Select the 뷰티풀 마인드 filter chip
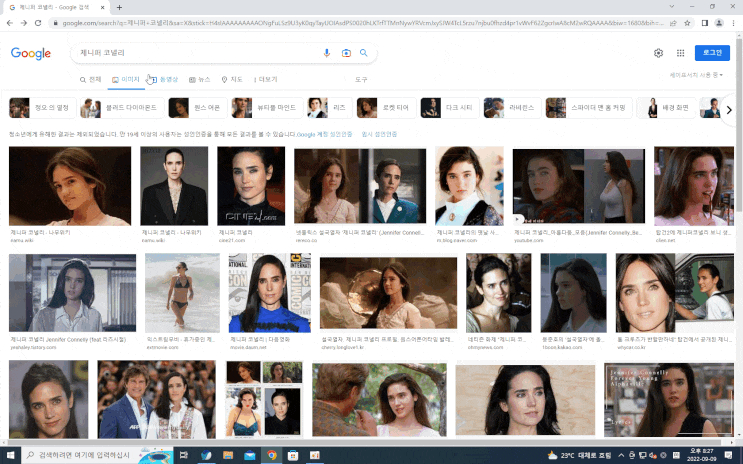The width and height of the screenshot is (743, 464). coord(266,108)
